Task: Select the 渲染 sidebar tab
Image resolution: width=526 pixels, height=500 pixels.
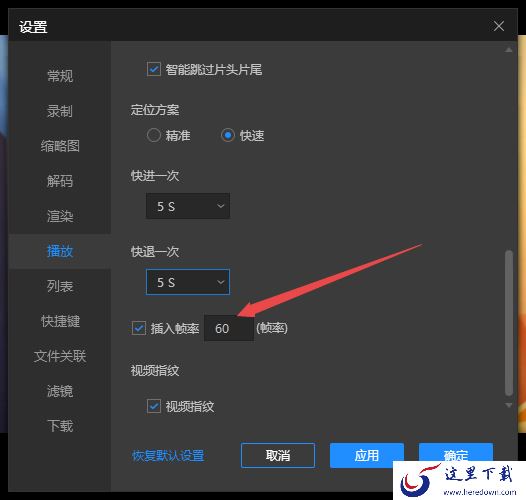Action: 60,216
